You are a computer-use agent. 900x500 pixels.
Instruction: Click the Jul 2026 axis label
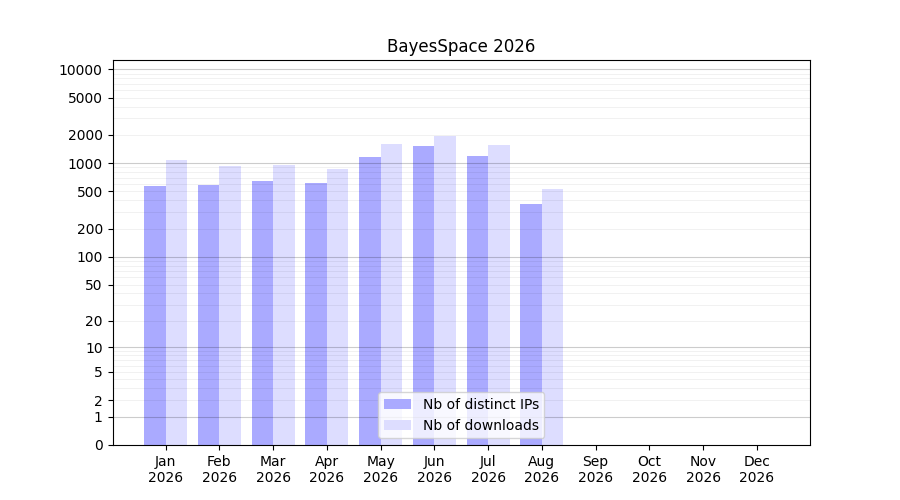(488, 469)
